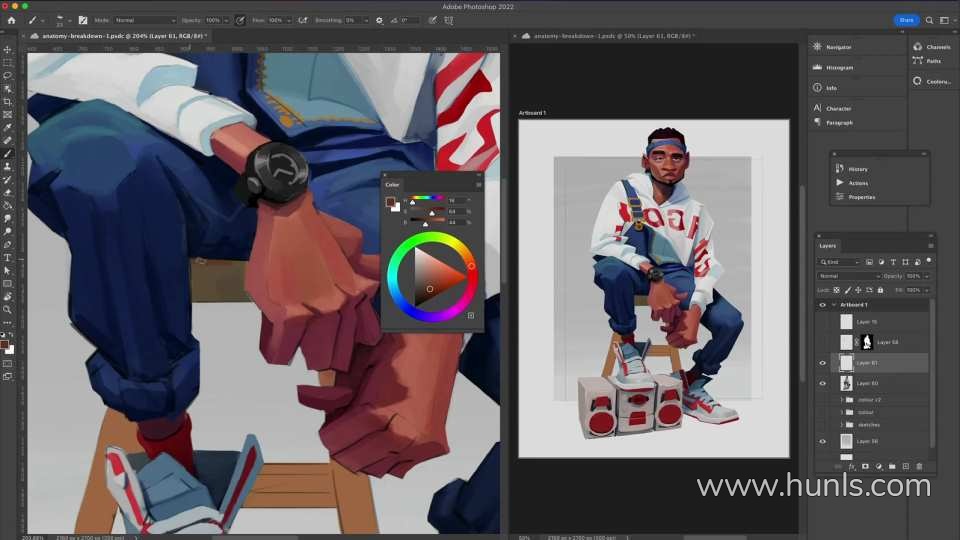Select the Frame tool
This screenshot has width=960, height=540.
(x=7, y=114)
